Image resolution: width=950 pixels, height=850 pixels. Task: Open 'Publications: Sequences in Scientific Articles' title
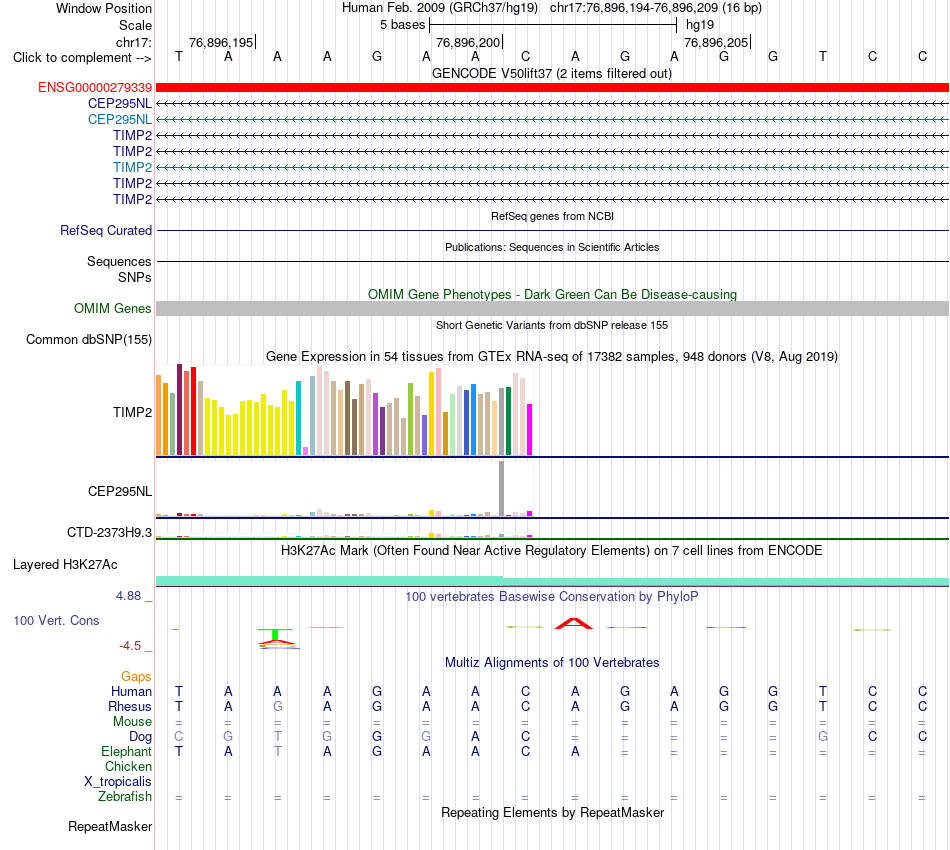click(552, 247)
